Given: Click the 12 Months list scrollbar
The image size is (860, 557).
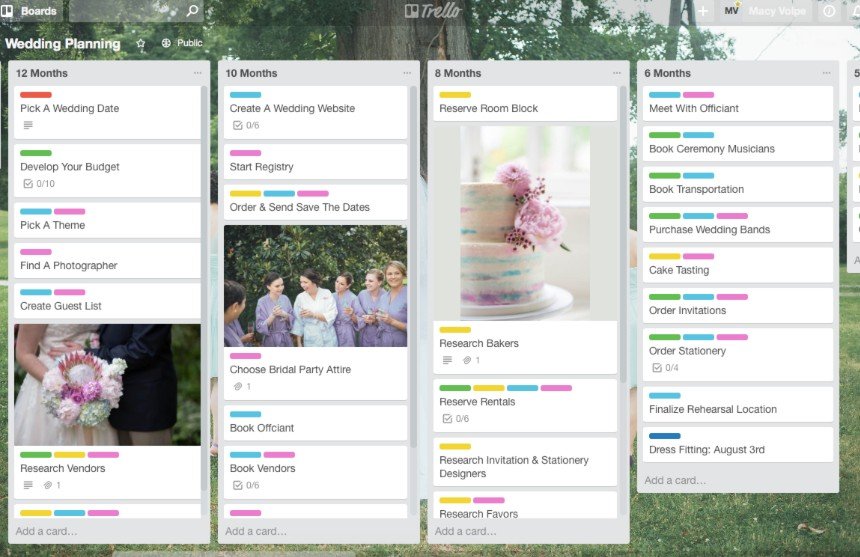Looking at the screenshot, I should pyautogui.click(x=204, y=288).
